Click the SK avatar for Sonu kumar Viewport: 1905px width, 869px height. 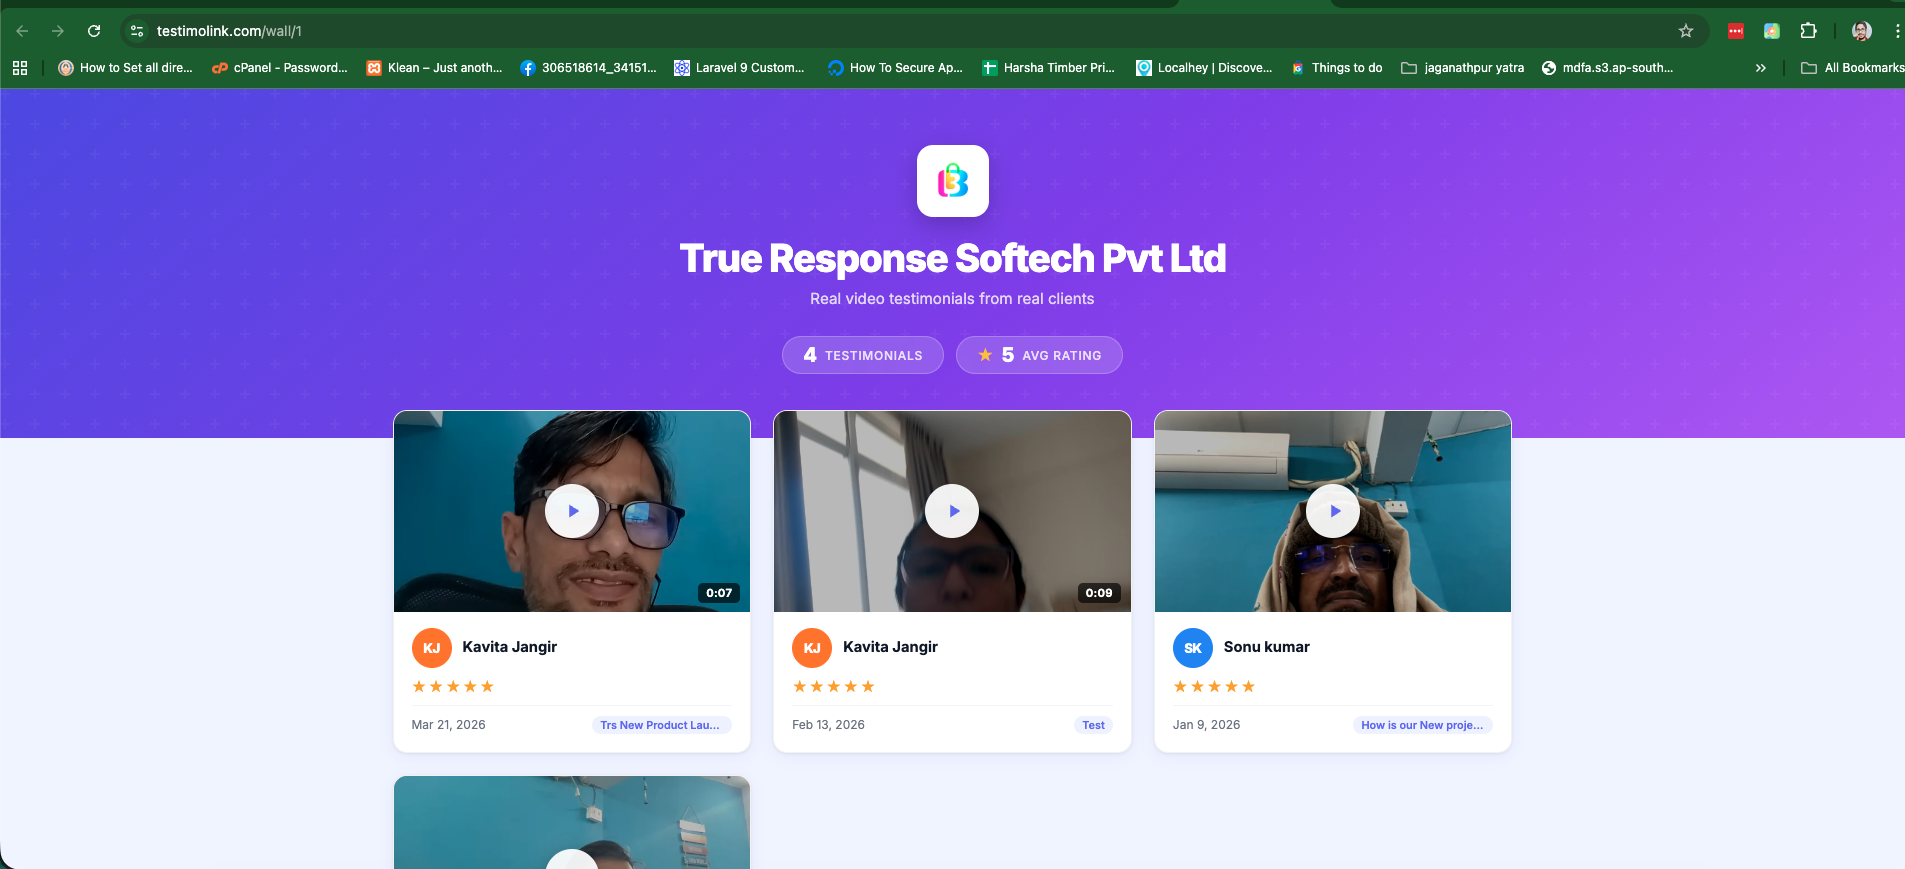coord(1193,648)
